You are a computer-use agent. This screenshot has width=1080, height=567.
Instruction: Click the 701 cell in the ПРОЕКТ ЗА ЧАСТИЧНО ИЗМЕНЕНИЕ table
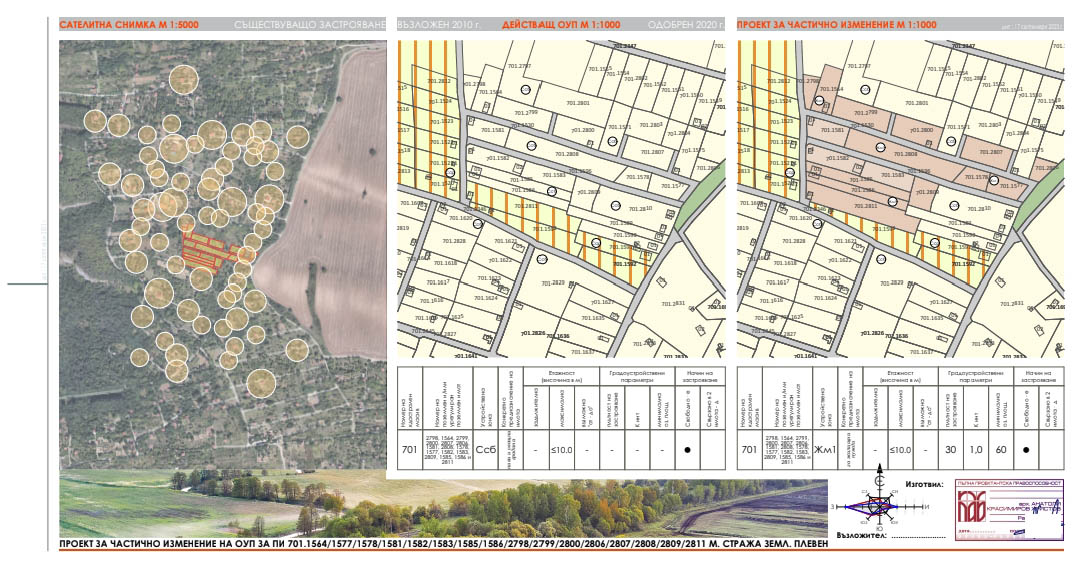[x=749, y=450]
